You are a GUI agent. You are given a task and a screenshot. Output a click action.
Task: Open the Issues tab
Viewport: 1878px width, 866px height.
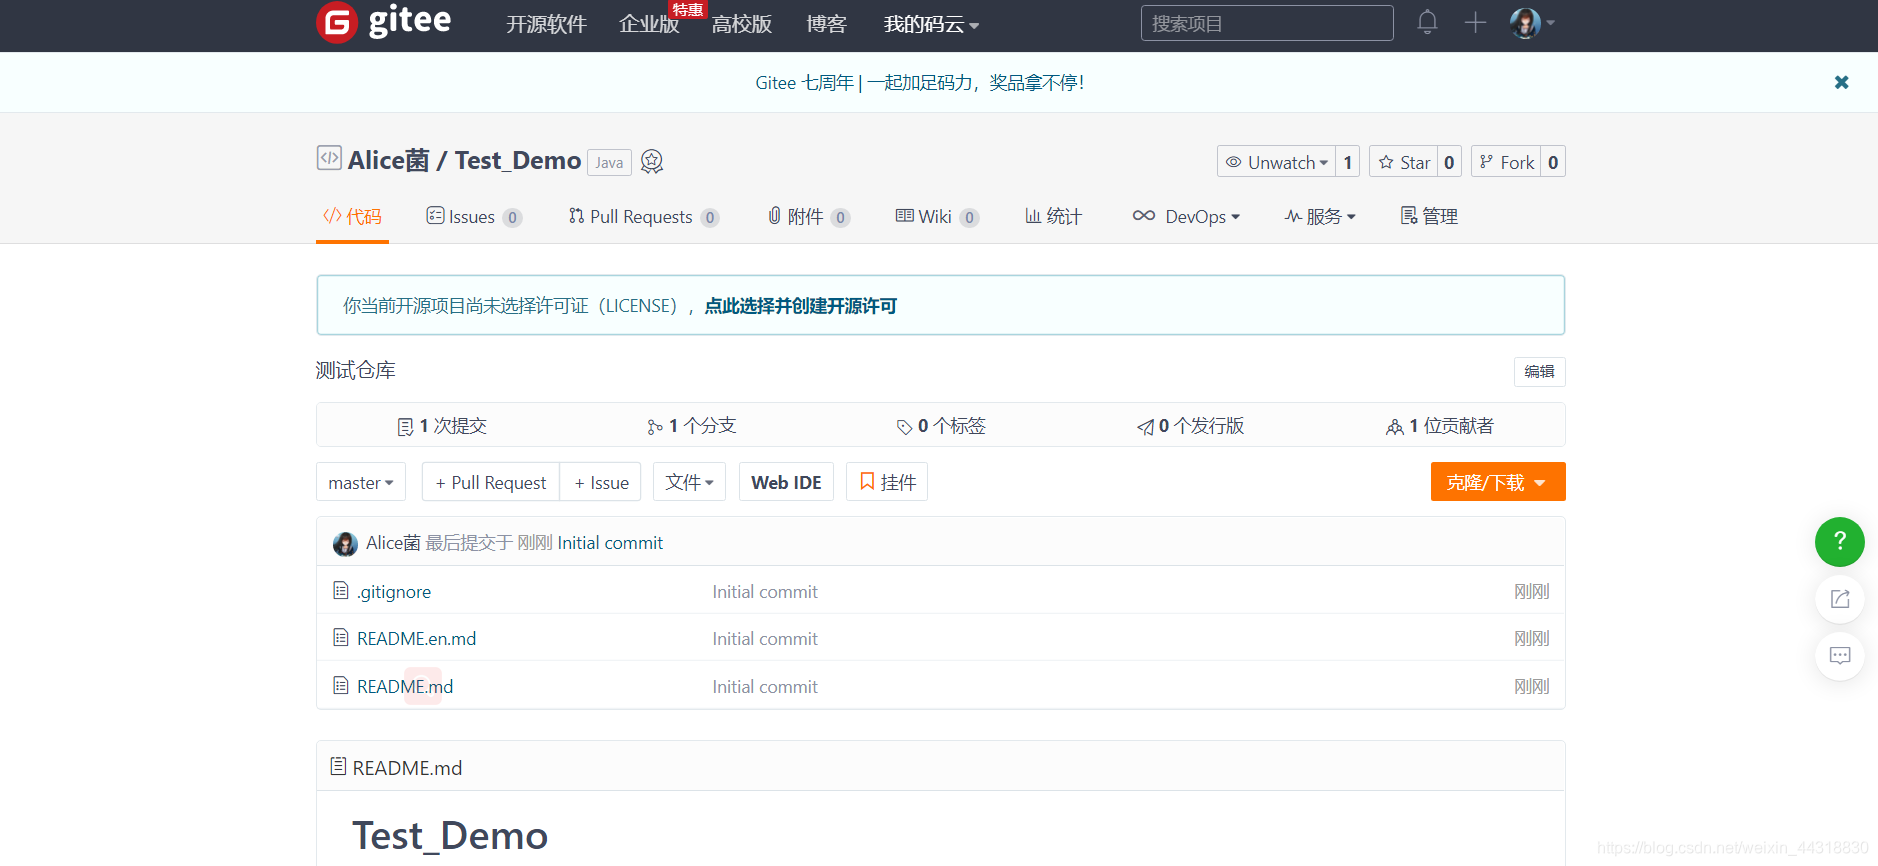tap(474, 217)
